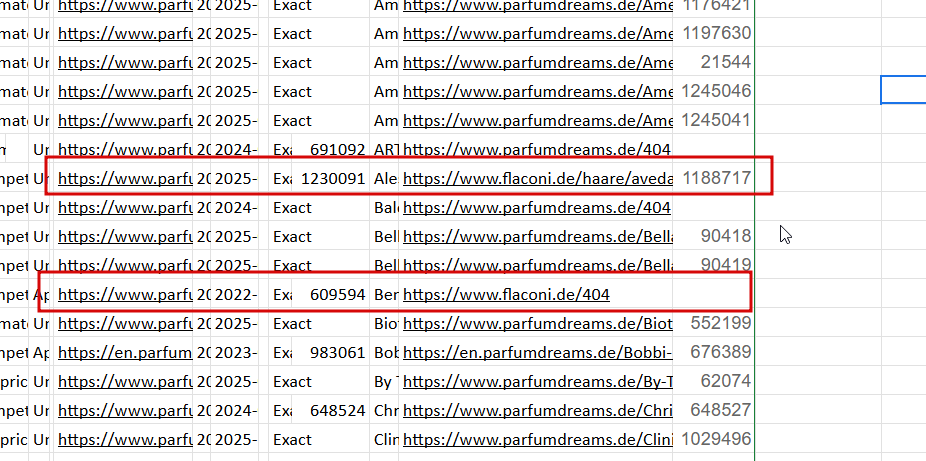This screenshot has width=926, height=461.
Task: Select the cell containing 1029496
Action: click(x=714, y=440)
